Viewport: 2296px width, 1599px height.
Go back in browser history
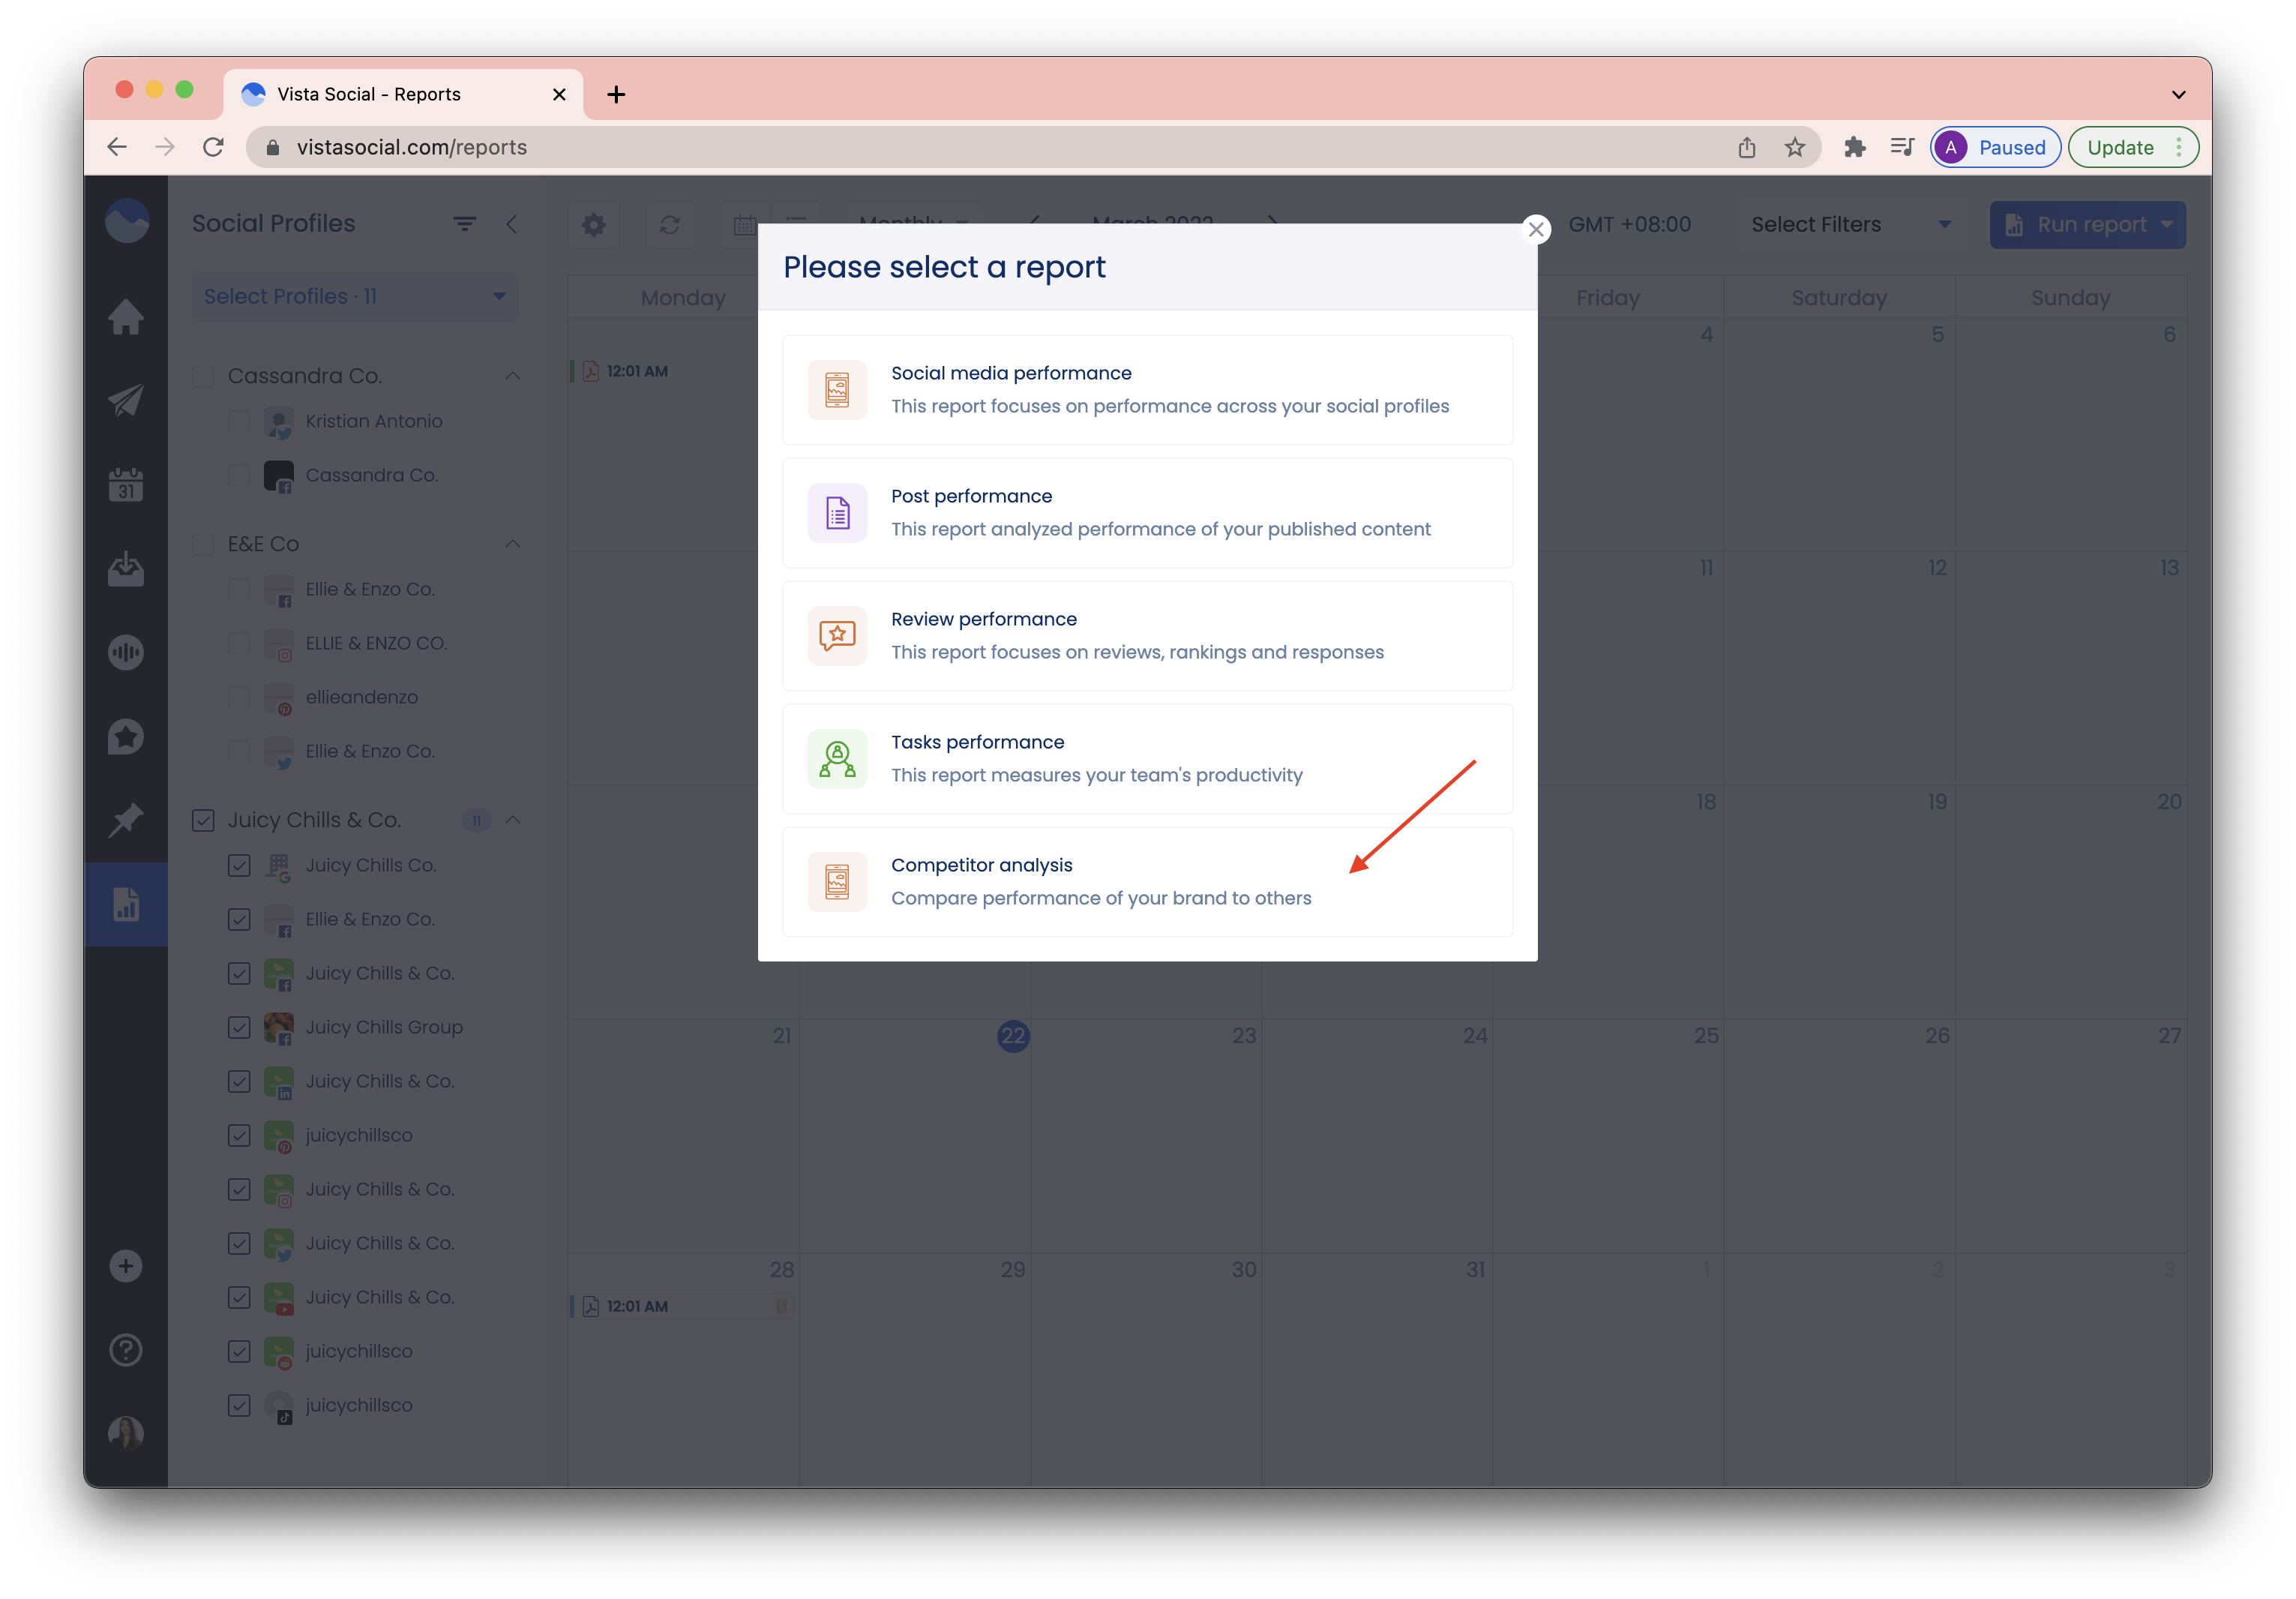pyautogui.click(x=117, y=147)
